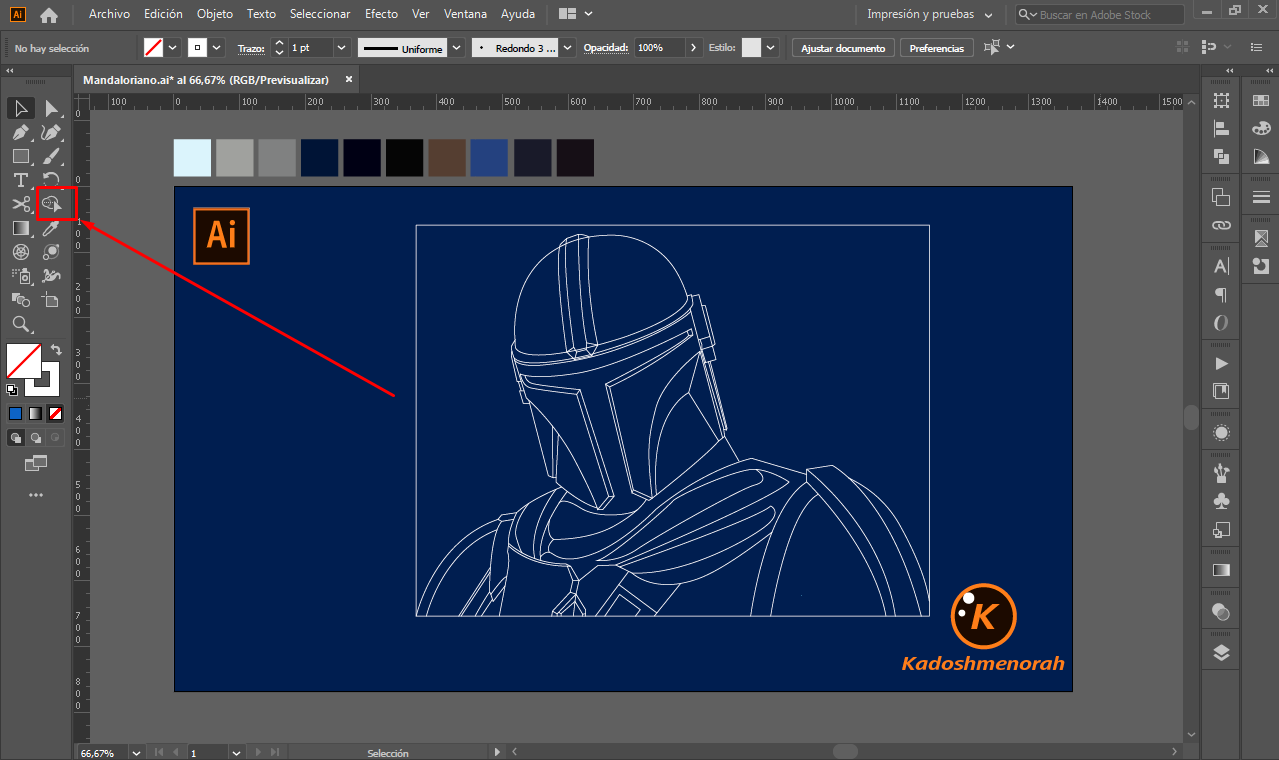Select the Scissors tool

(x=20, y=204)
